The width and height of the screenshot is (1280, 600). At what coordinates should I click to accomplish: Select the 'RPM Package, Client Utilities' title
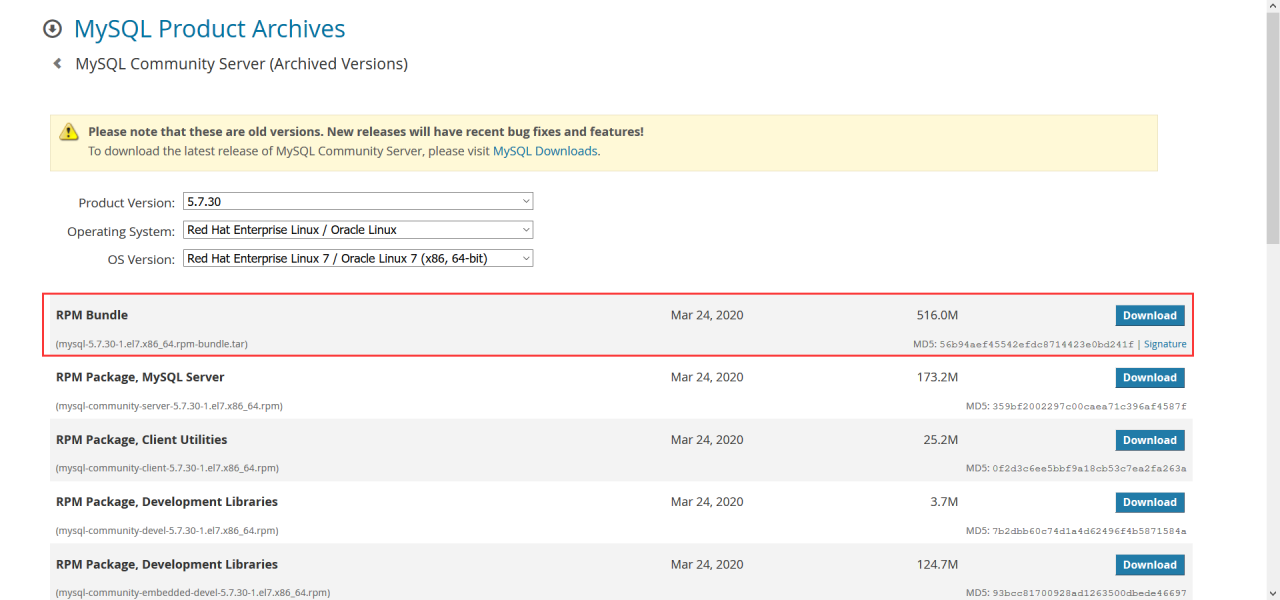pos(142,439)
